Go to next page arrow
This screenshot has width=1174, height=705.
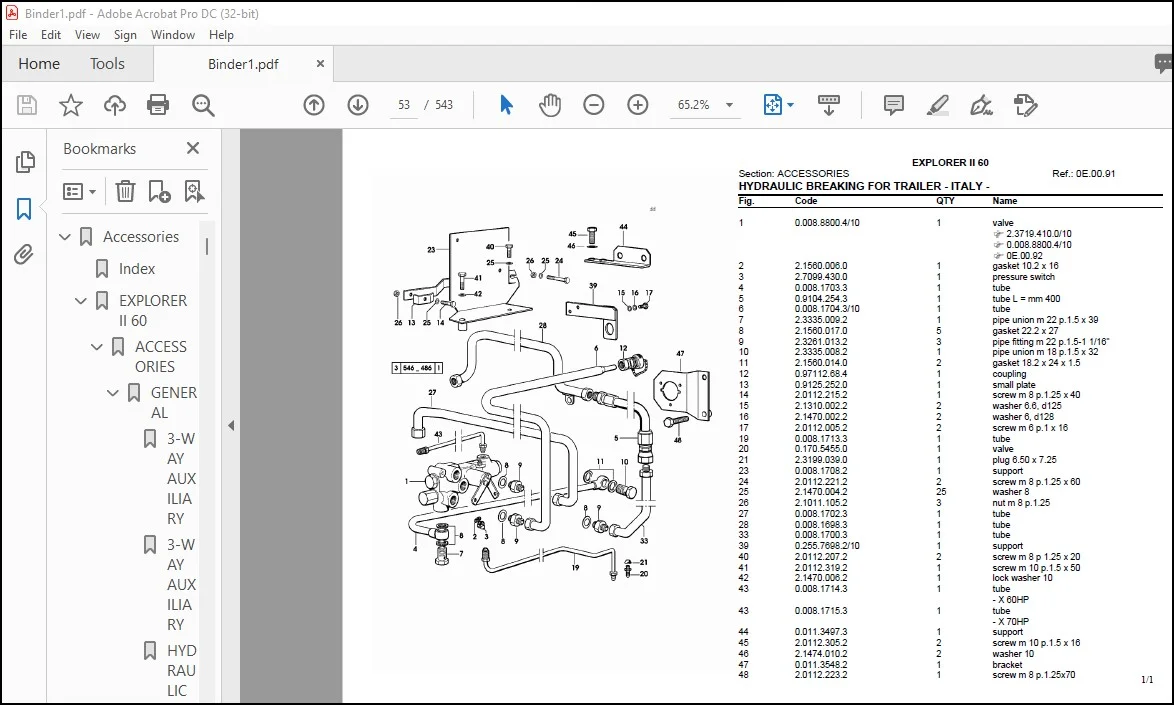358,105
